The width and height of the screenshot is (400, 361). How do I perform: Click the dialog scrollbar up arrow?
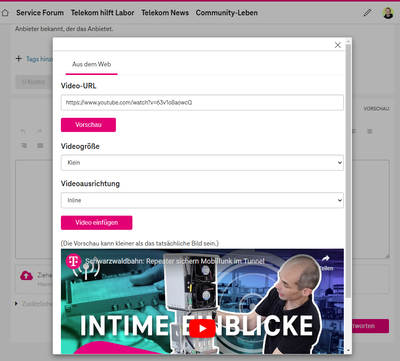tap(349, 42)
